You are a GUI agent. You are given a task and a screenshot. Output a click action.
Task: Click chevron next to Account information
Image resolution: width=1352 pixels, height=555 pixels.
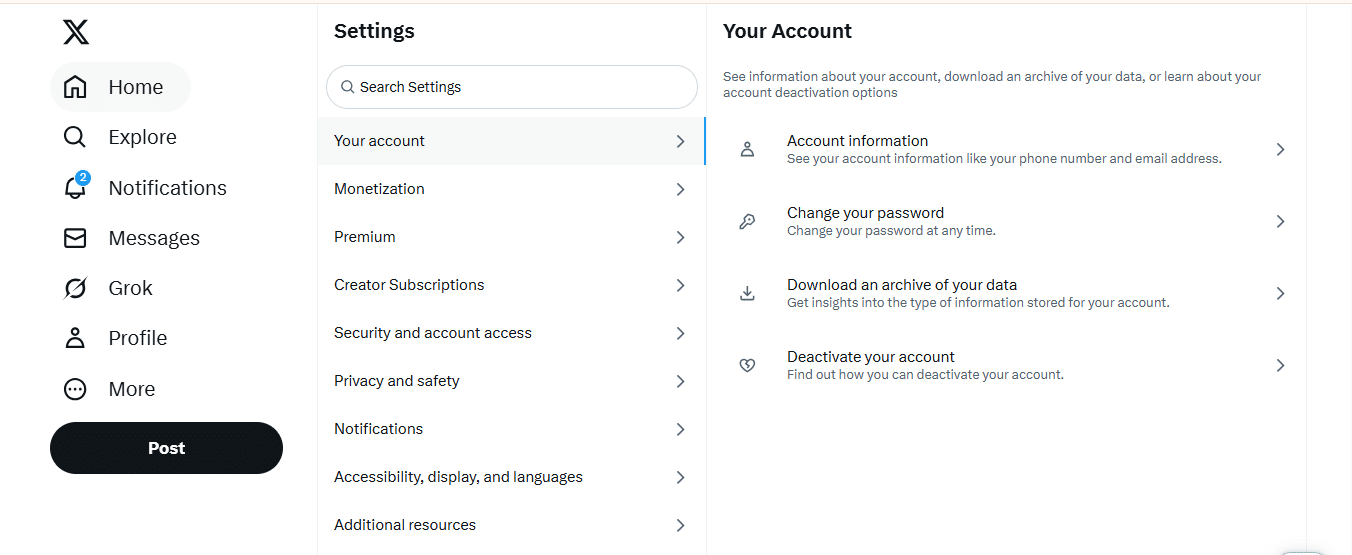(x=1280, y=150)
